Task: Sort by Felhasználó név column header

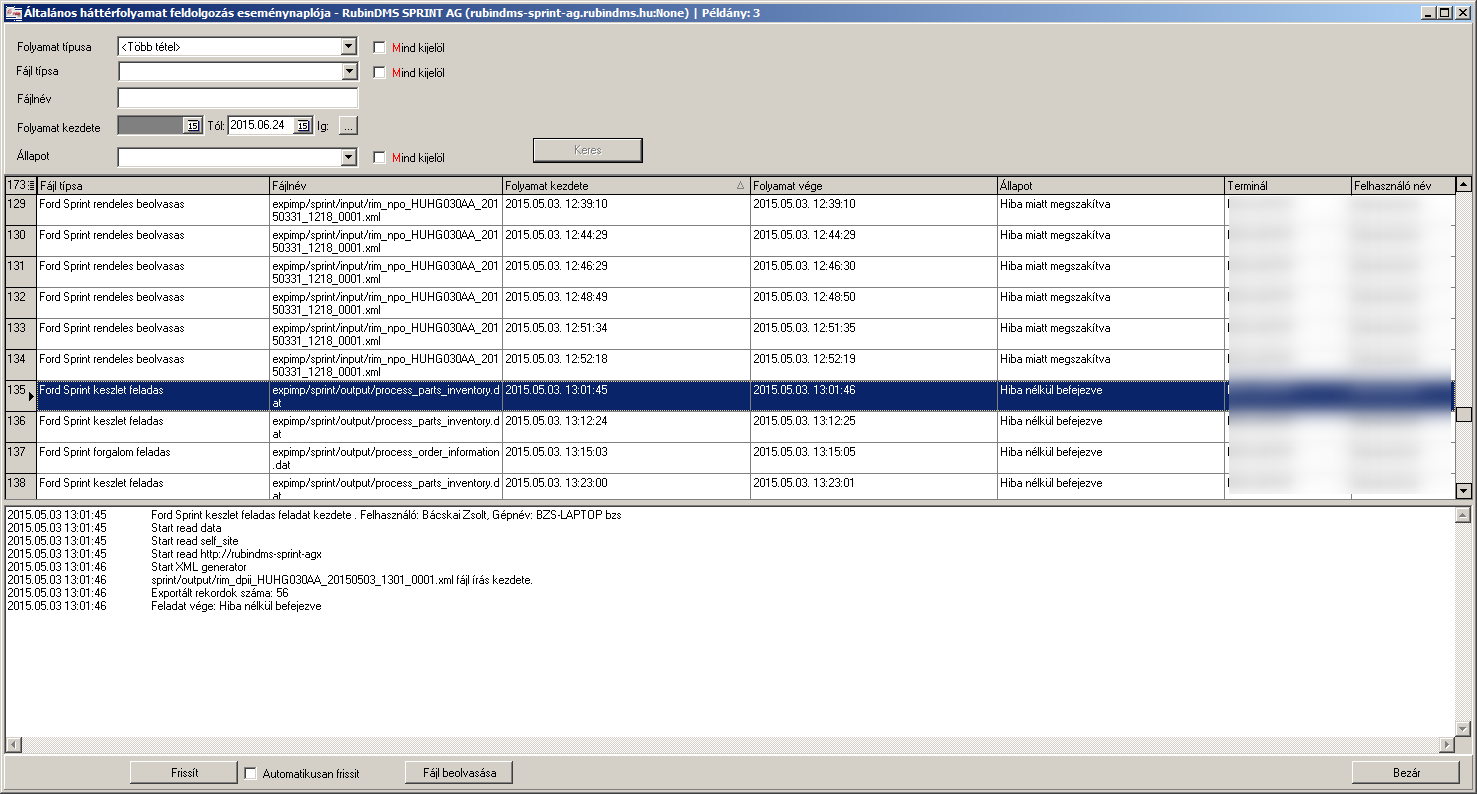Action: click(x=1402, y=186)
